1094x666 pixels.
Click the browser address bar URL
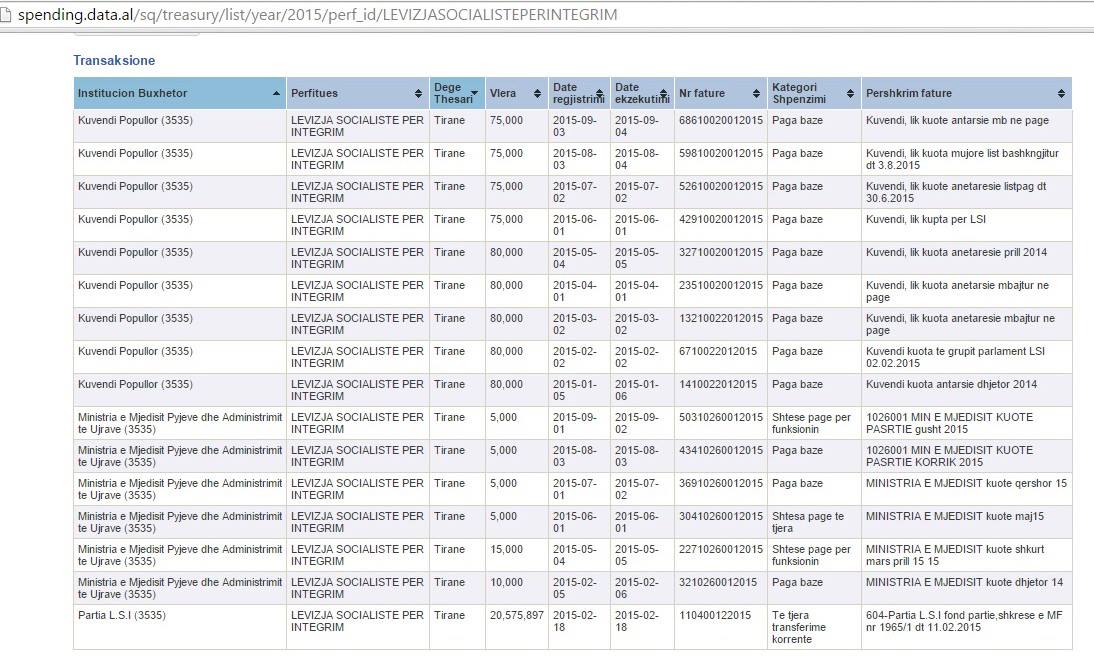(x=317, y=15)
